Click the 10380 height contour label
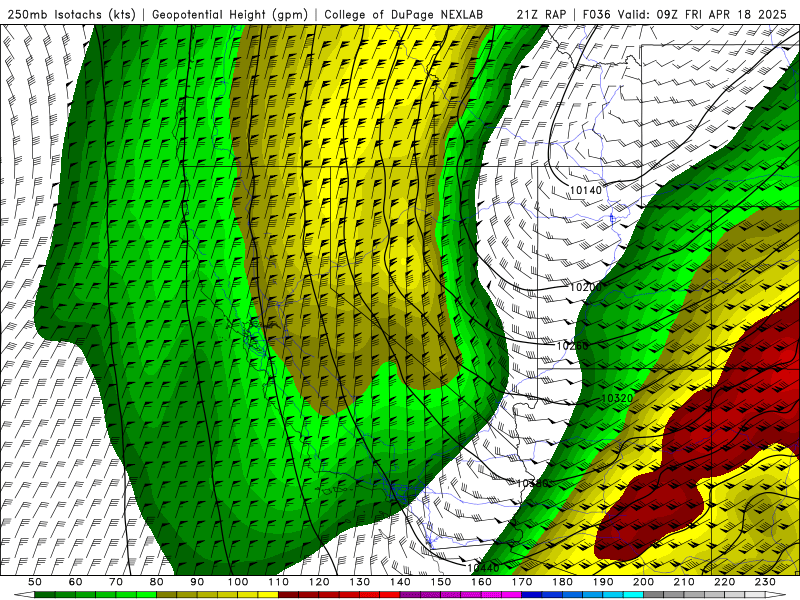This screenshot has height=600, width=800. point(533,483)
